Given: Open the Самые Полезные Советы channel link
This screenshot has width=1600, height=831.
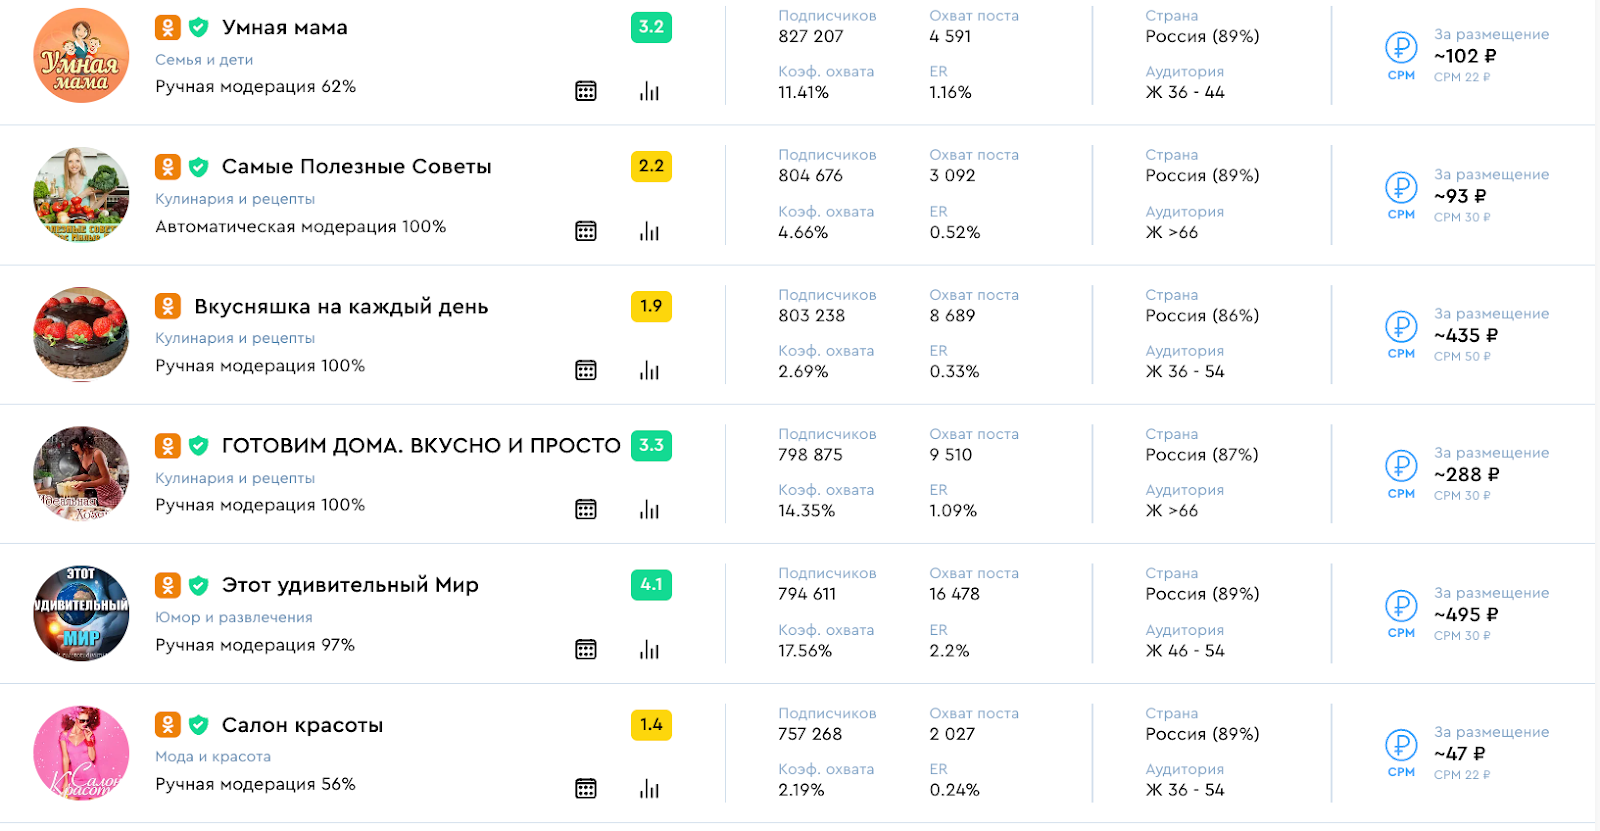Looking at the screenshot, I should (356, 167).
